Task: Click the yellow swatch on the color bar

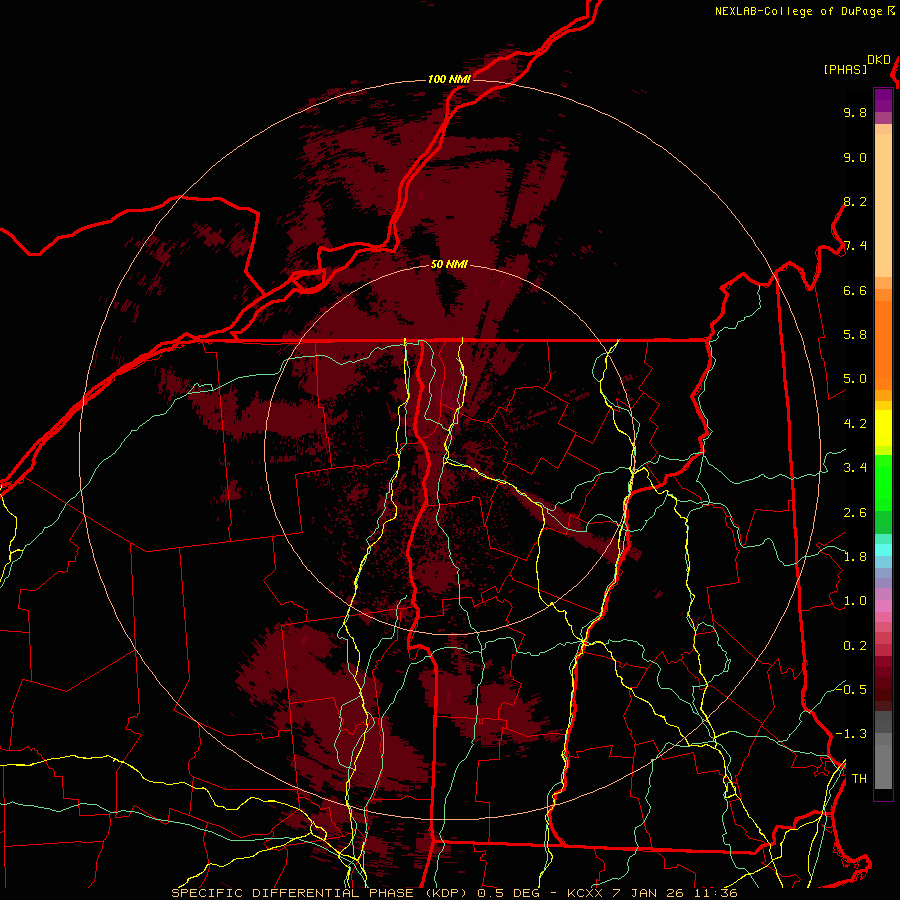Action: pyautogui.click(x=883, y=428)
